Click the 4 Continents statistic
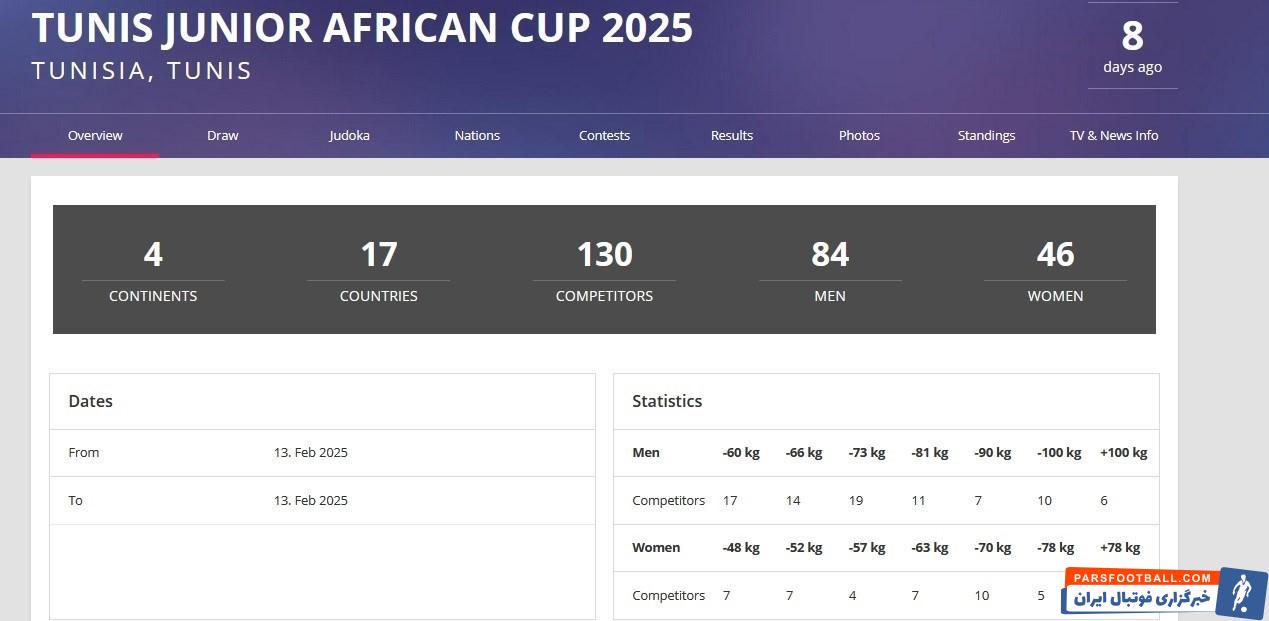This screenshot has width=1269, height=621. pyautogui.click(x=153, y=270)
